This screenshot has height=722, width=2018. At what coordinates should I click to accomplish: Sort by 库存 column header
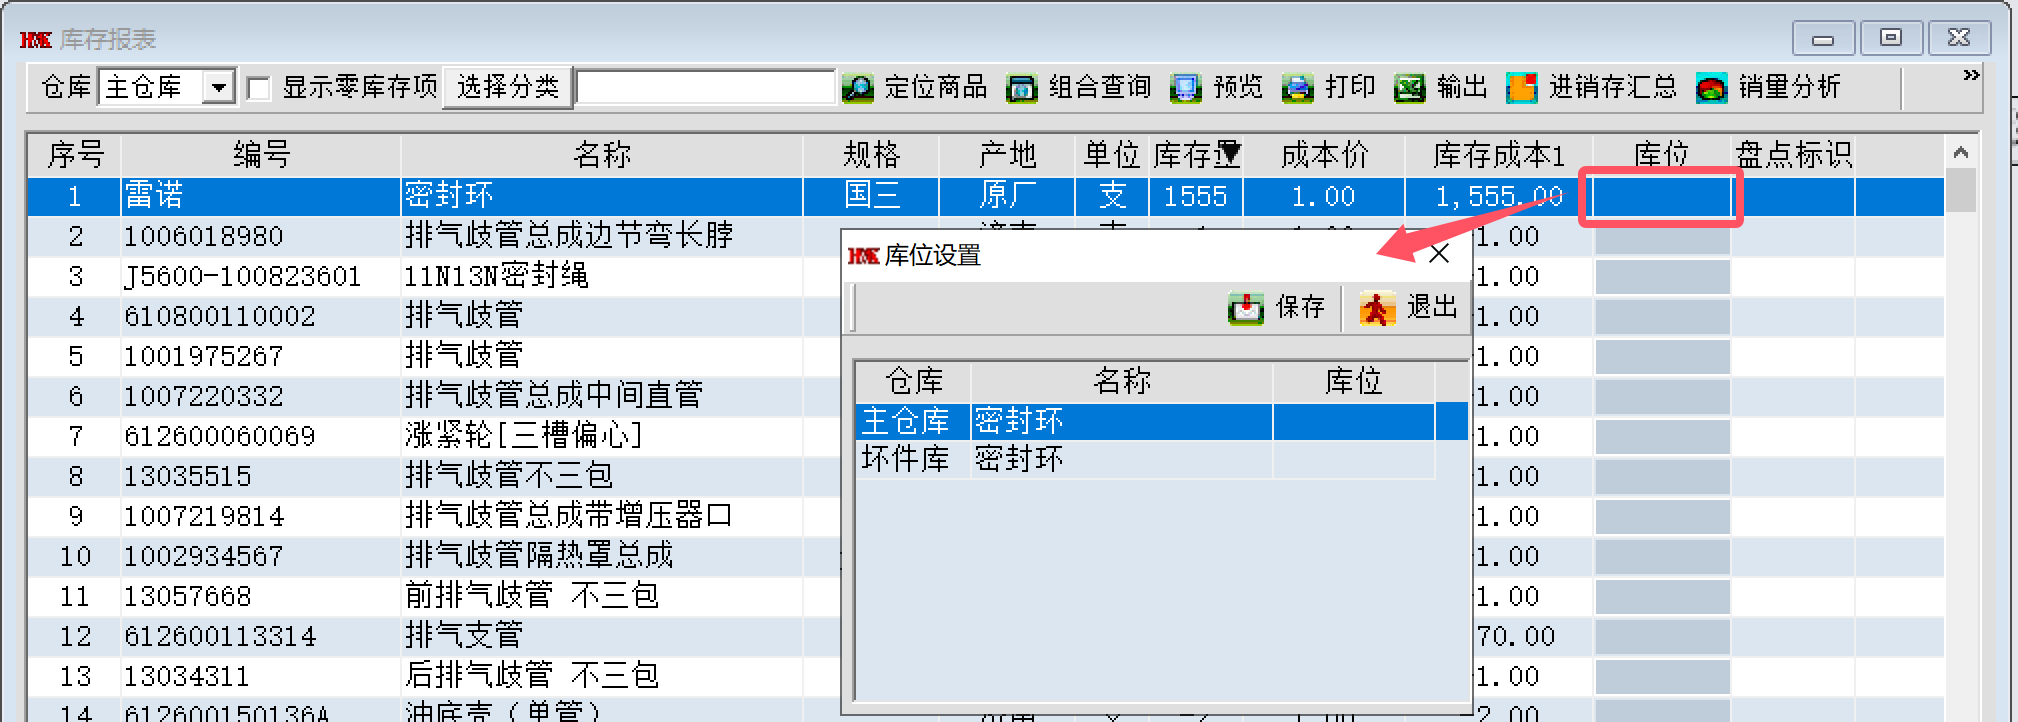click(x=1196, y=155)
